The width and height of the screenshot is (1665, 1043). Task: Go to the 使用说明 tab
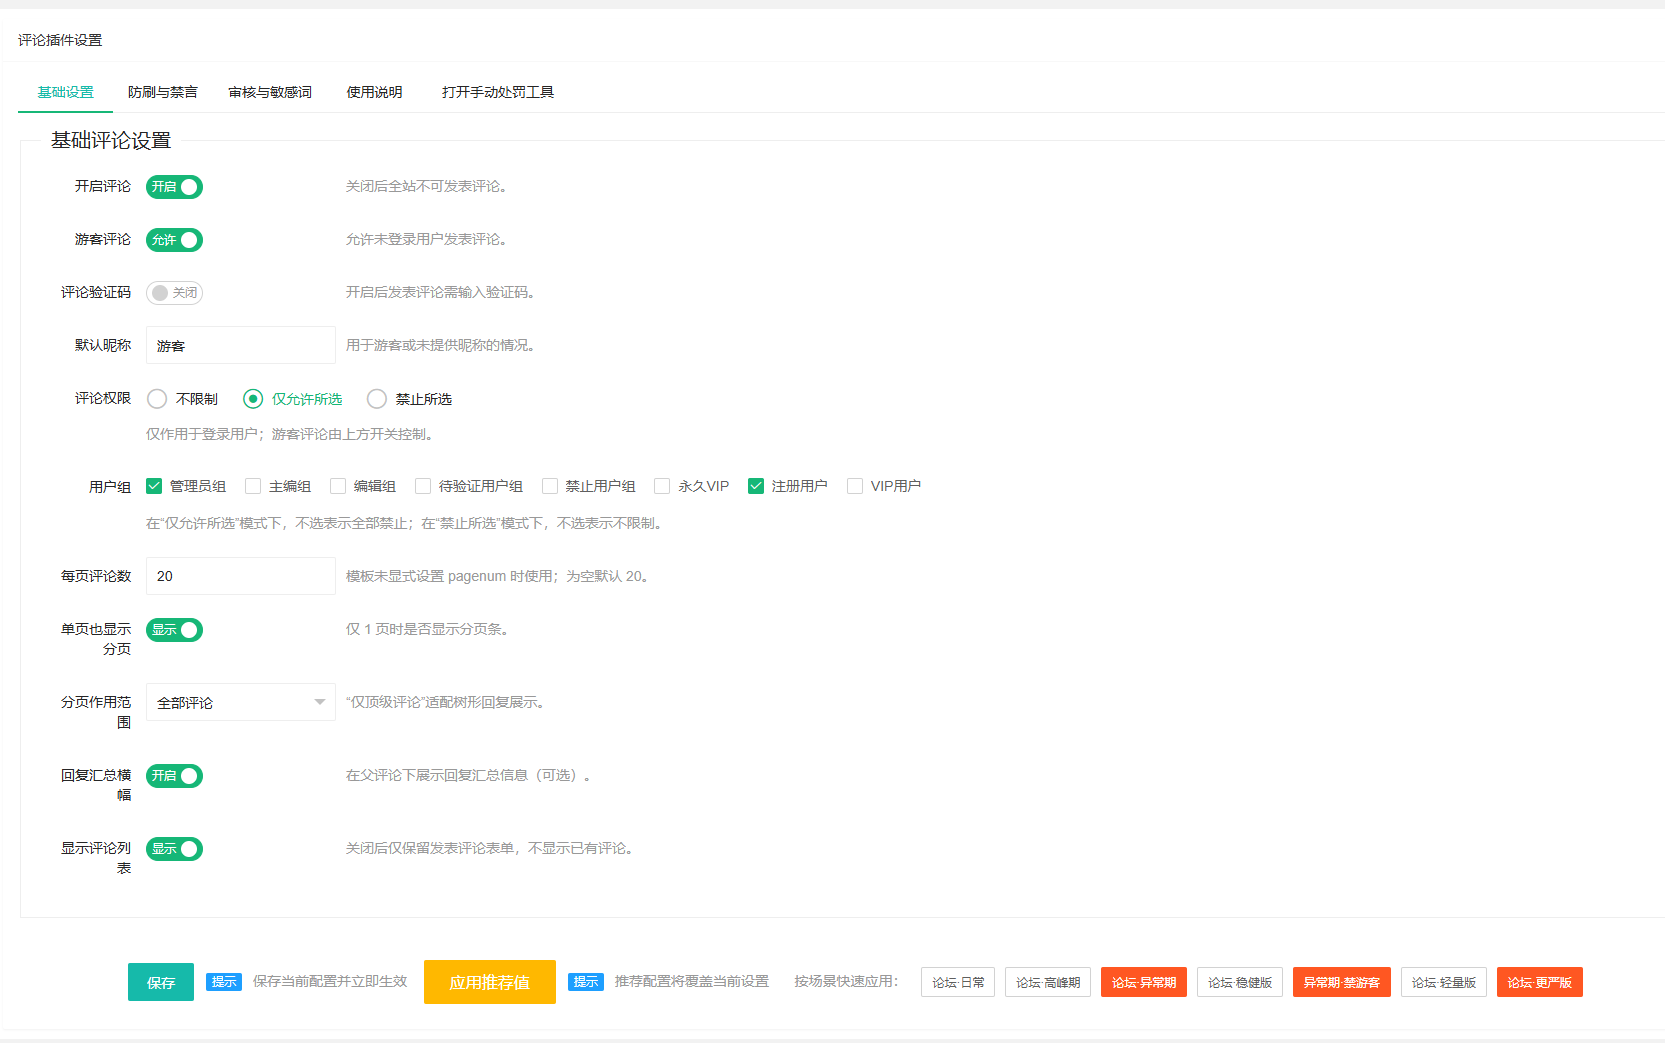[374, 92]
